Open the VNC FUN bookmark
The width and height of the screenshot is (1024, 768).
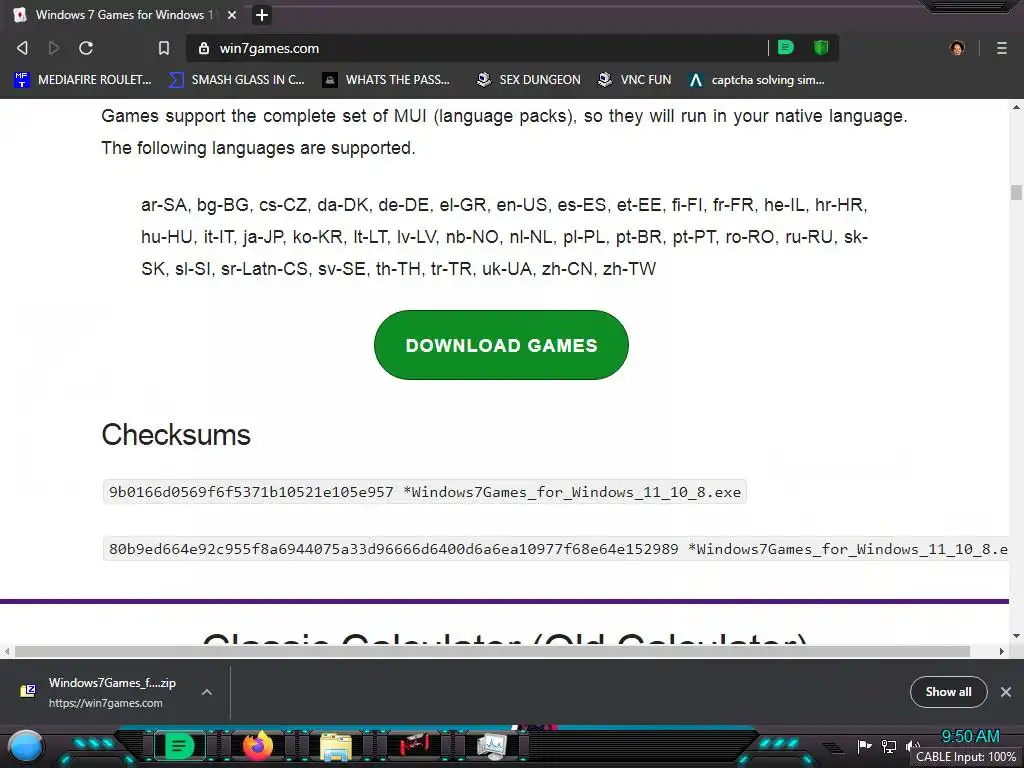(x=635, y=80)
